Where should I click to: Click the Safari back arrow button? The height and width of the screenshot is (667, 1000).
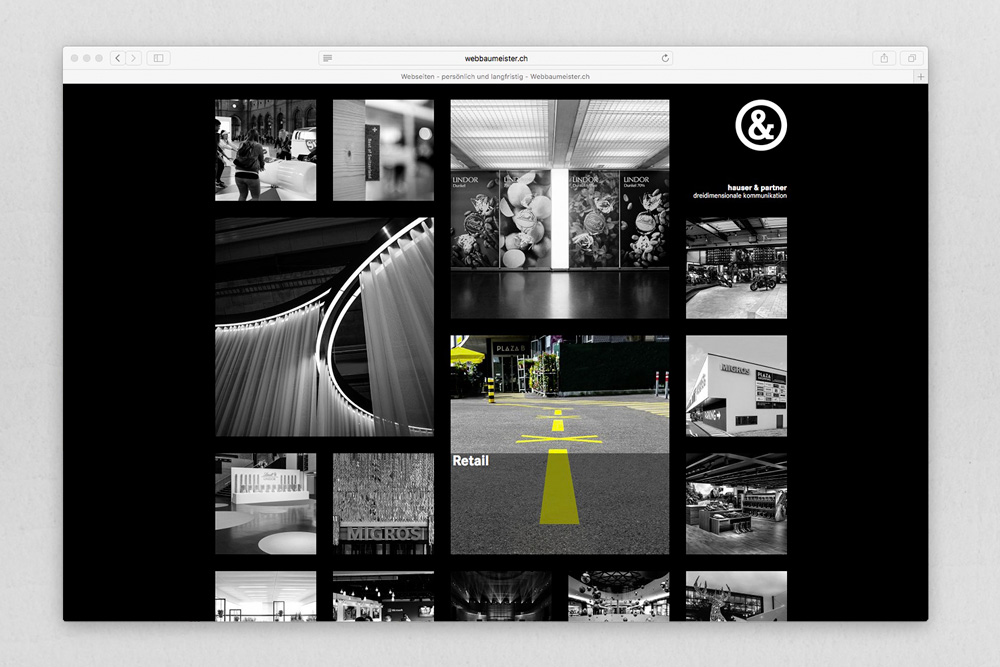(117, 58)
